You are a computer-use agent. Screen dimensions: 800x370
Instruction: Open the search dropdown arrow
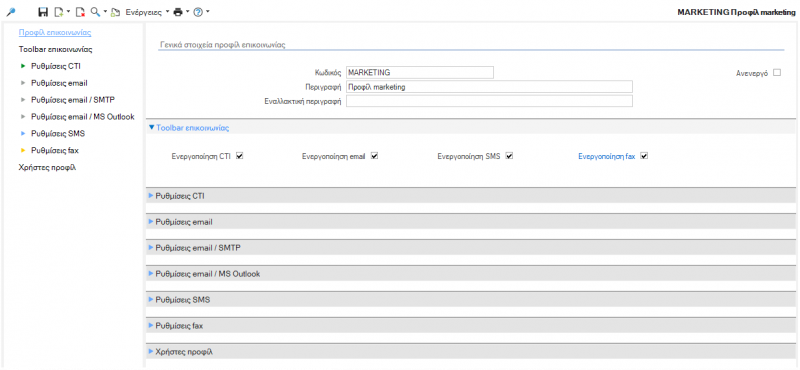coord(105,12)
